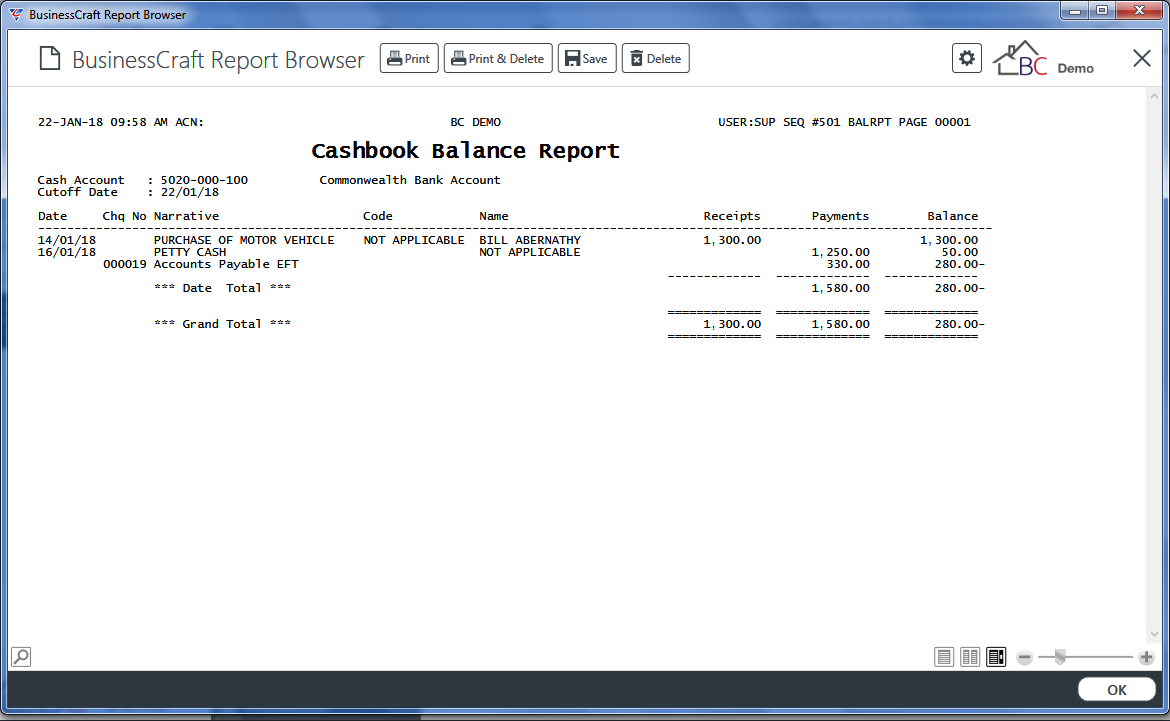This screenshot has height=721, width=1170.
Task: Click the scrollbar down arrow
Action: point(1154,634)
